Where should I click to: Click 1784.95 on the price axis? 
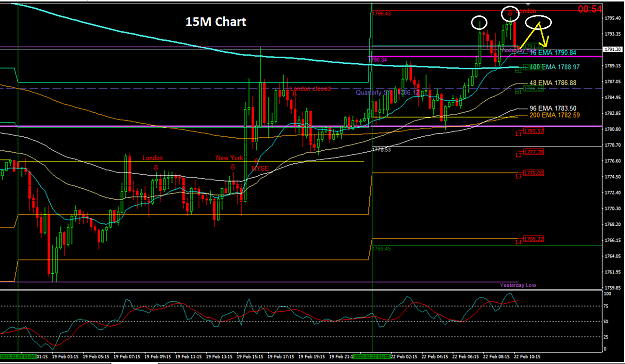coord(612,97)
